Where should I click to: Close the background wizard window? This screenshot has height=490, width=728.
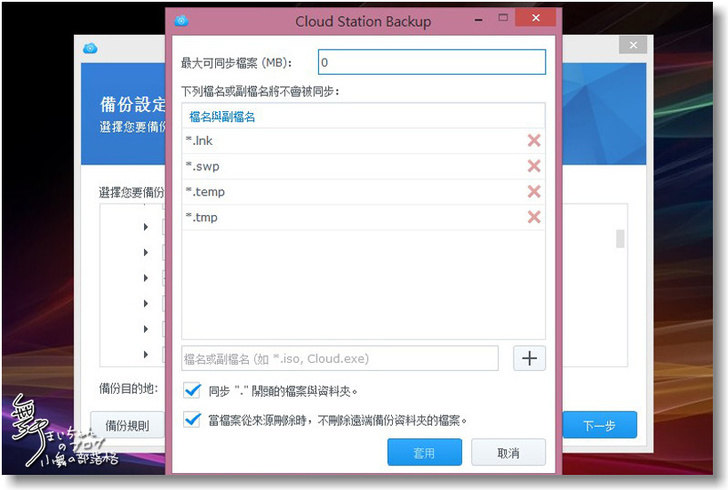[x=633, y=45]
